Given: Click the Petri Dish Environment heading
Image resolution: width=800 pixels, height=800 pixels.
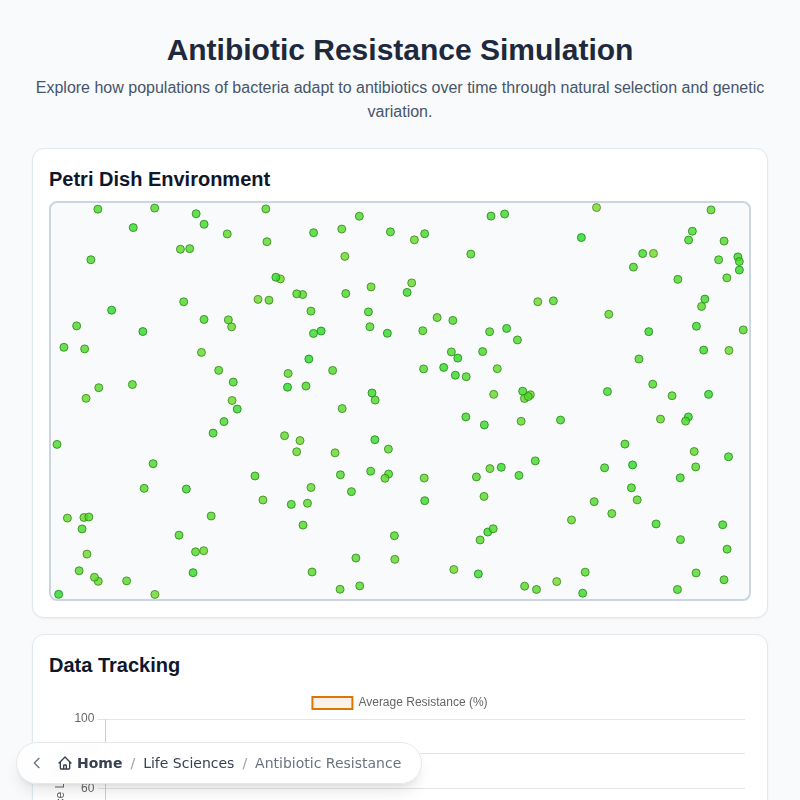Looking at the screenshot, I should click(160, 179).
